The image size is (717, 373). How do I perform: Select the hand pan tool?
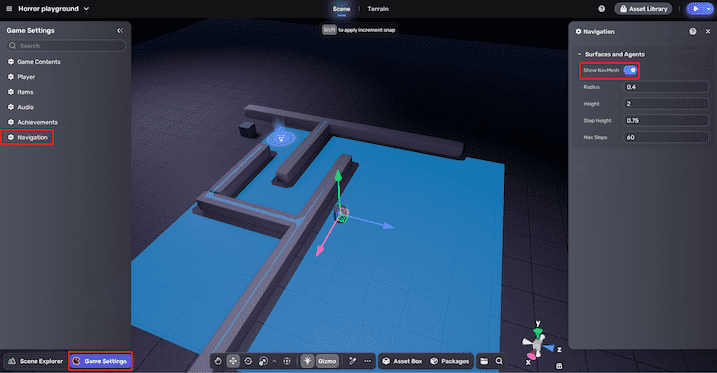(218, 361)
